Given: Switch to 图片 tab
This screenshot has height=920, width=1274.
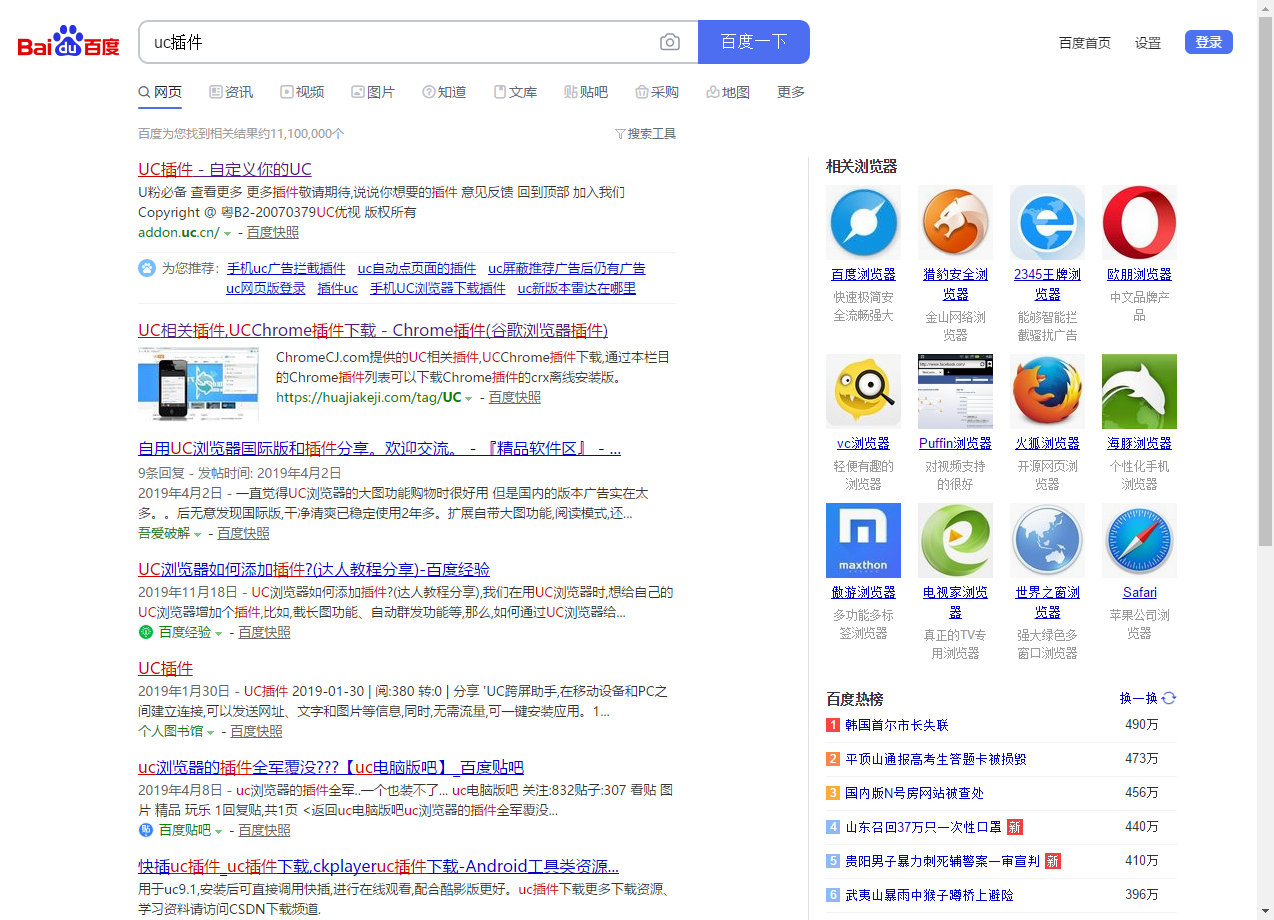Looking at the screenshot, I should [373, 92].
